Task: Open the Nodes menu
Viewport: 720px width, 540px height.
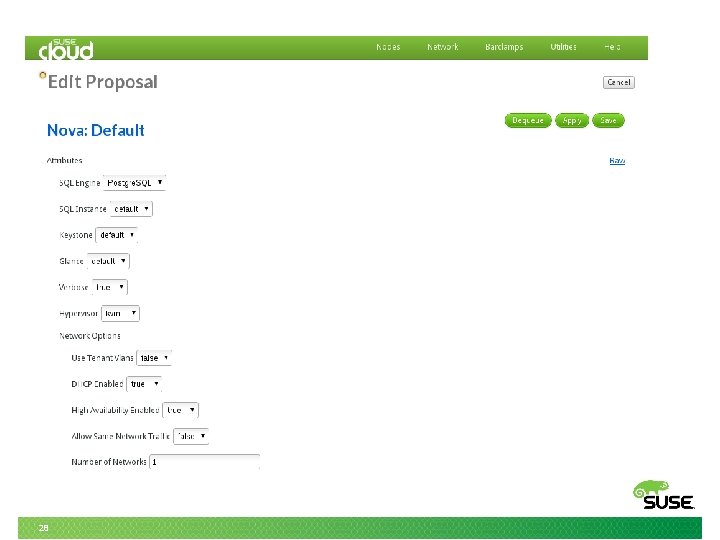Action: tap(388, 47)
